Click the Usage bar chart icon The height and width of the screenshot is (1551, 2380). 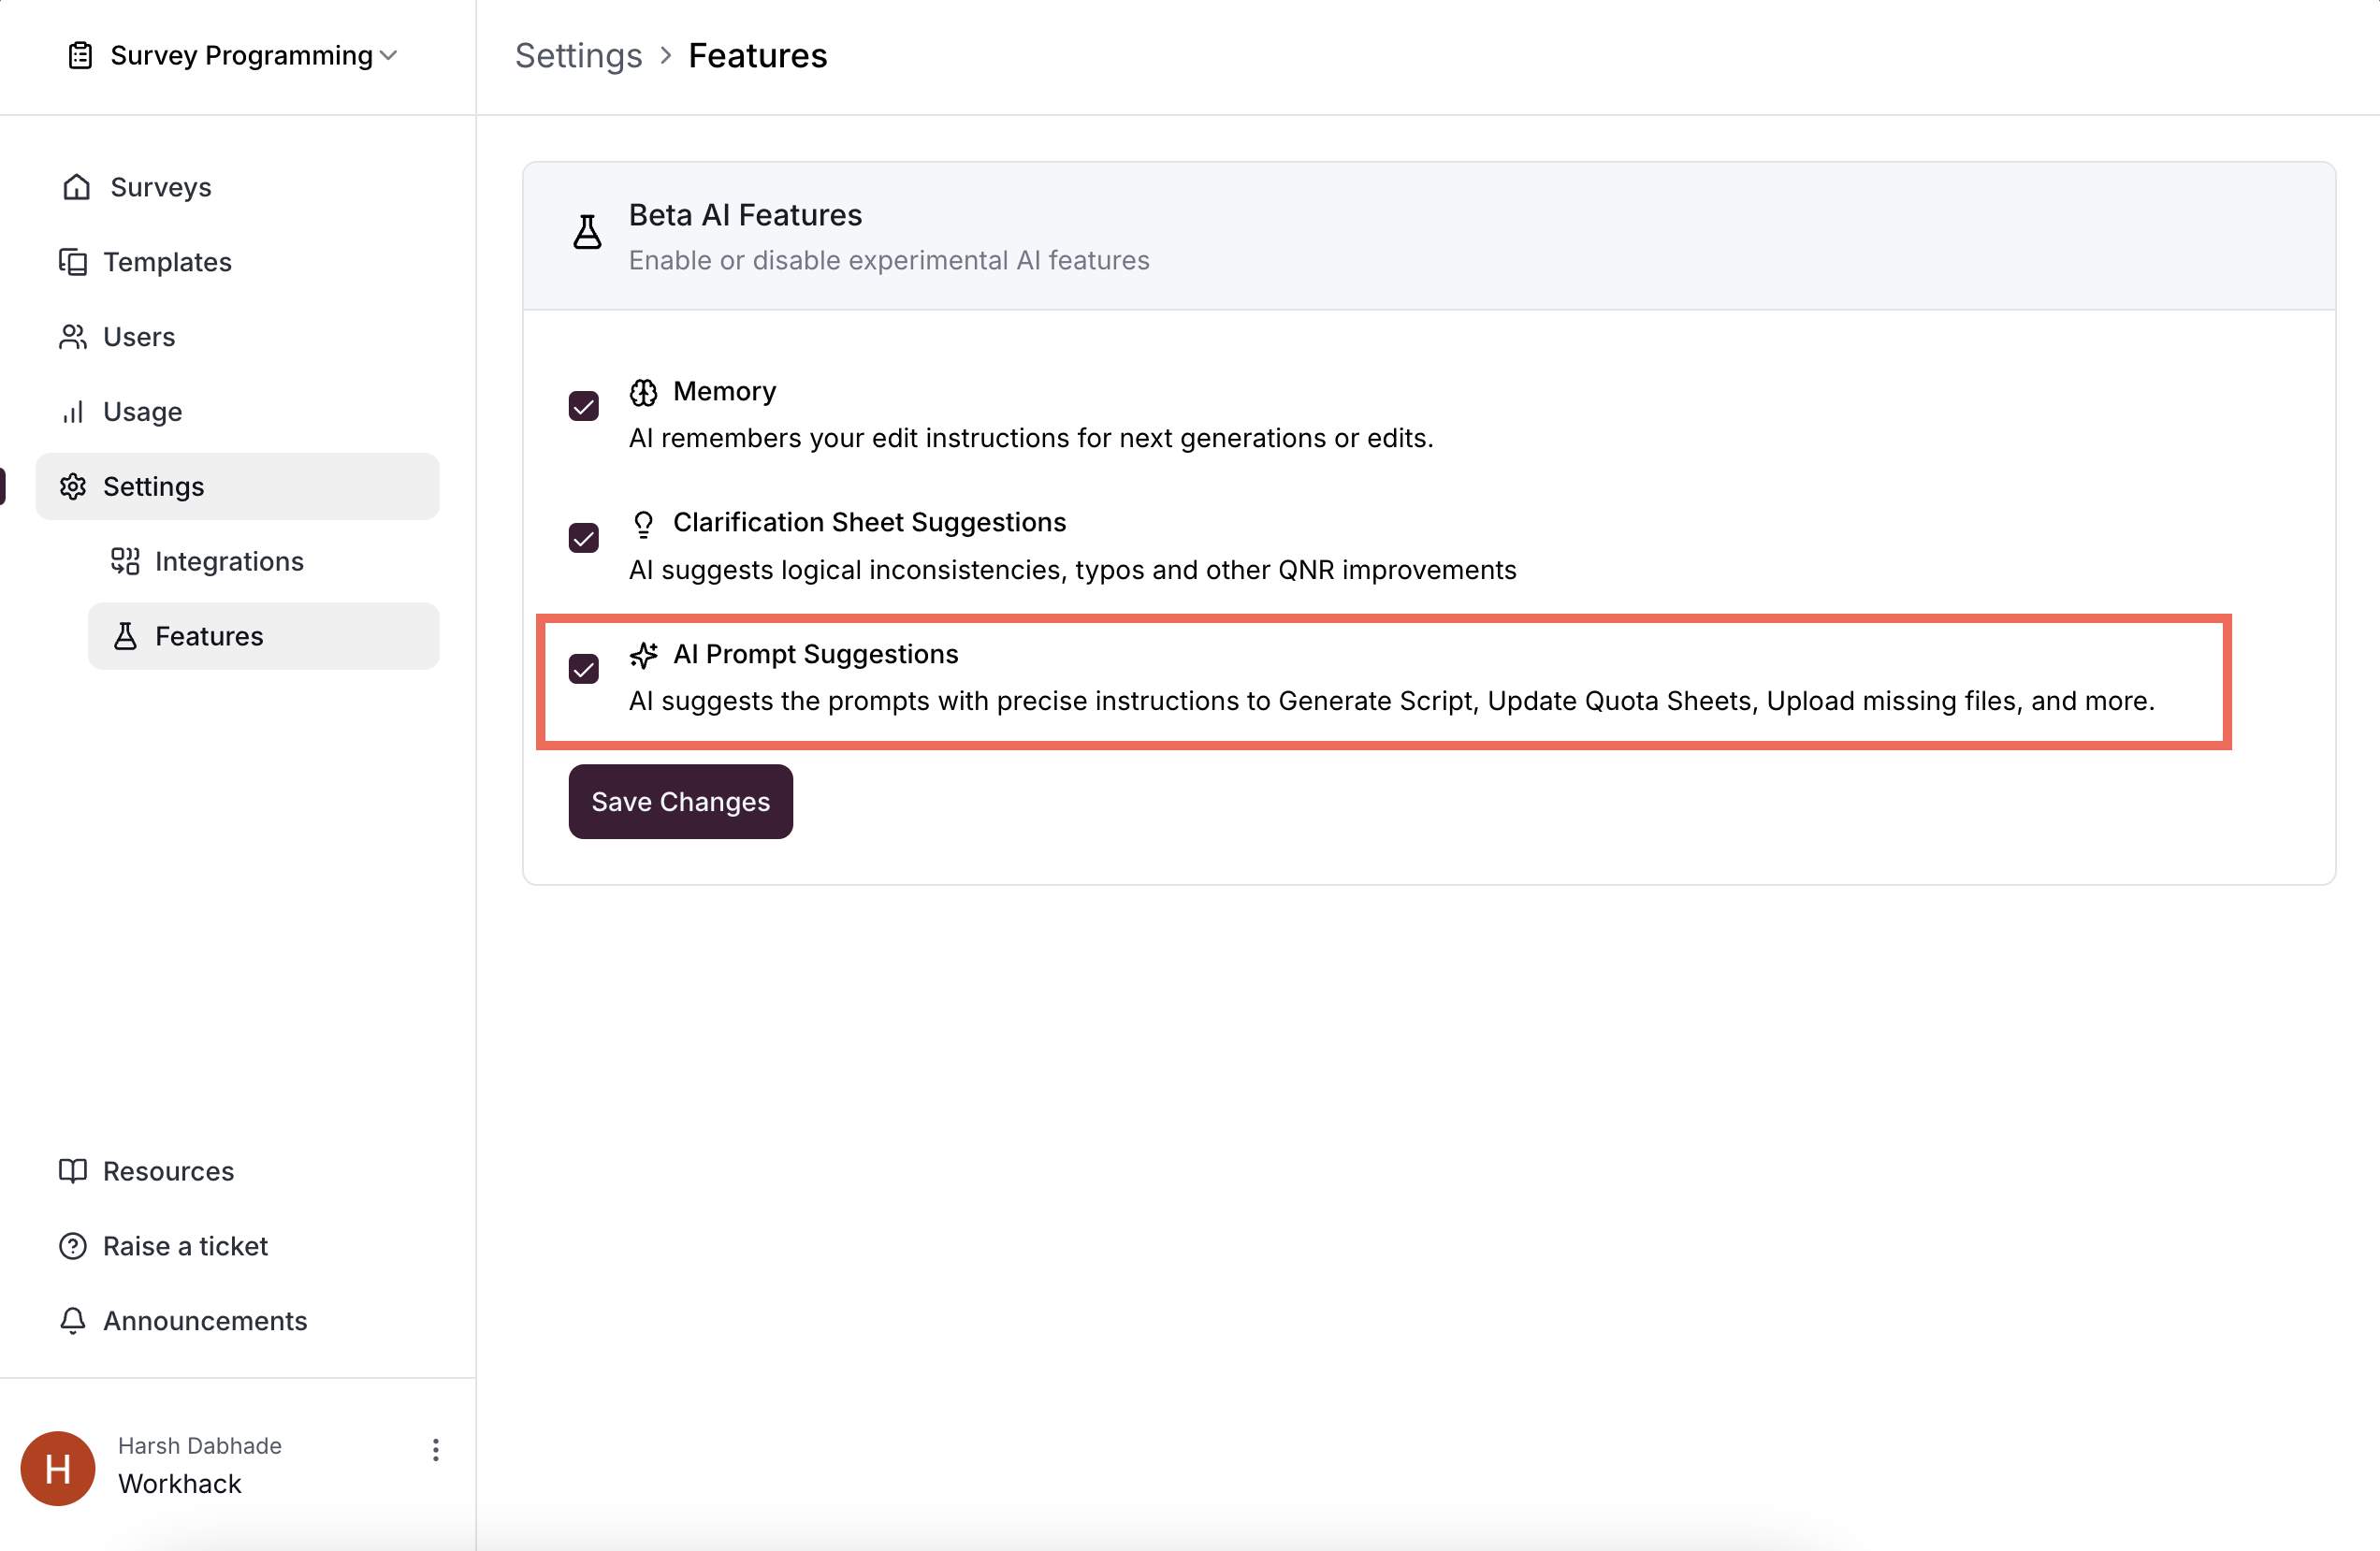73,412
